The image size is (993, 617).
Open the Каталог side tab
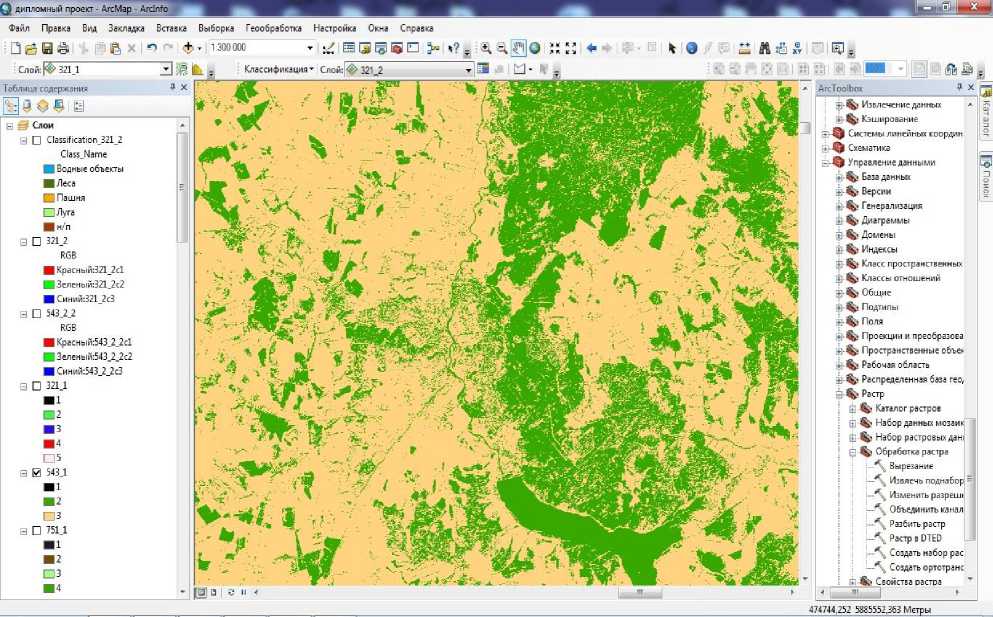pyautogui.click(x=985, y=115)
